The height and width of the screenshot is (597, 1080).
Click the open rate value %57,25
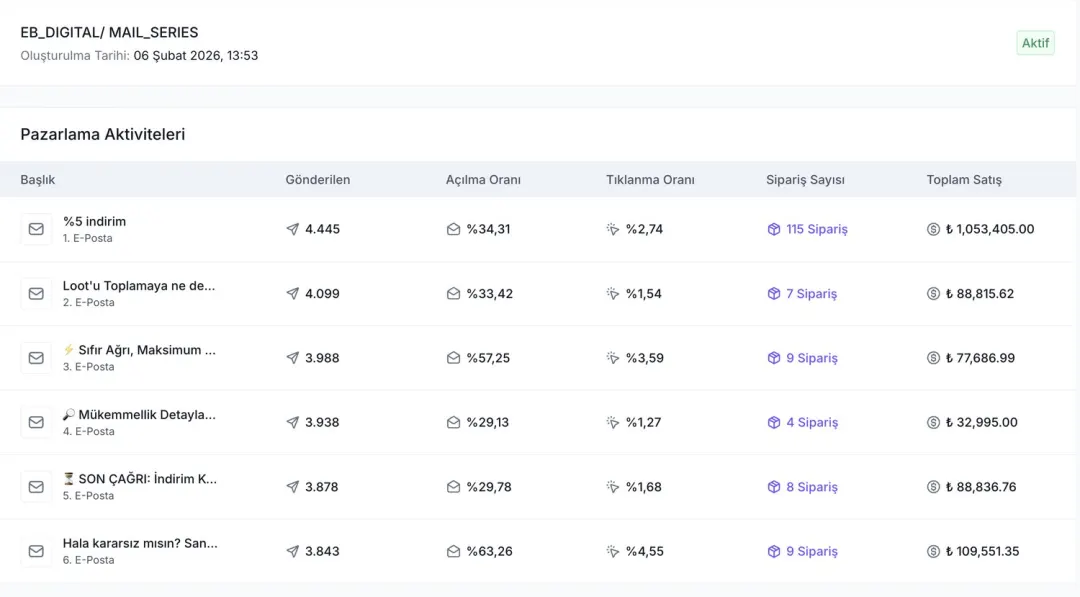(488, 358)
